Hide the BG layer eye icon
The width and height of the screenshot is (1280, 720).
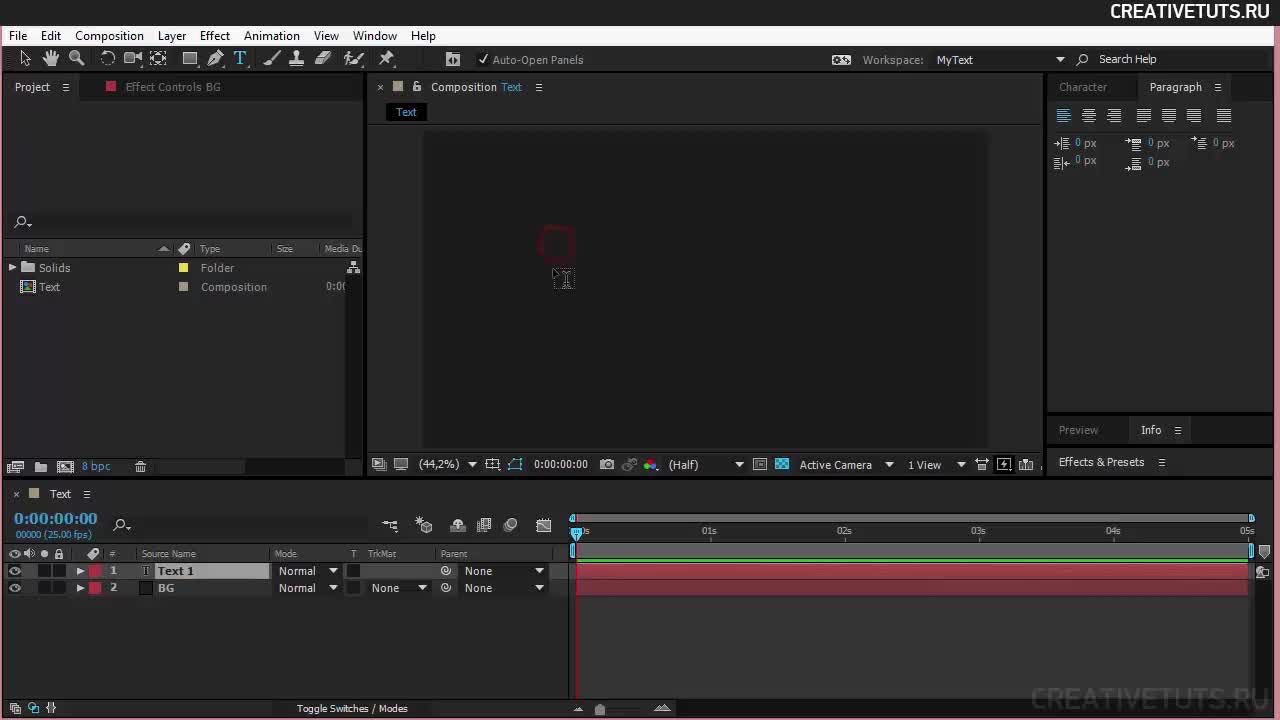point(14,588)
